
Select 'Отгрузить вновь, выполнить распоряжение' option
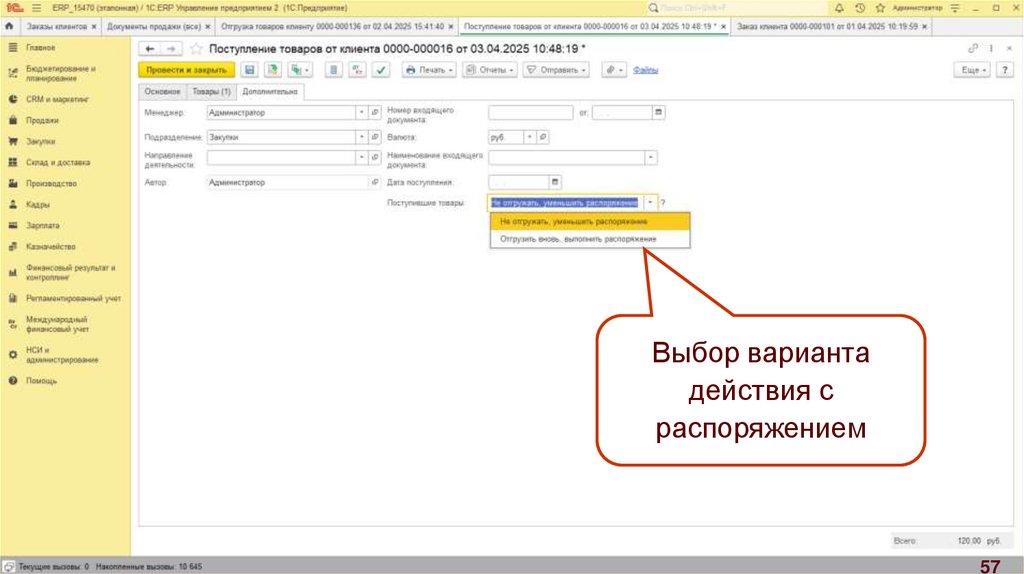point(590,239)
